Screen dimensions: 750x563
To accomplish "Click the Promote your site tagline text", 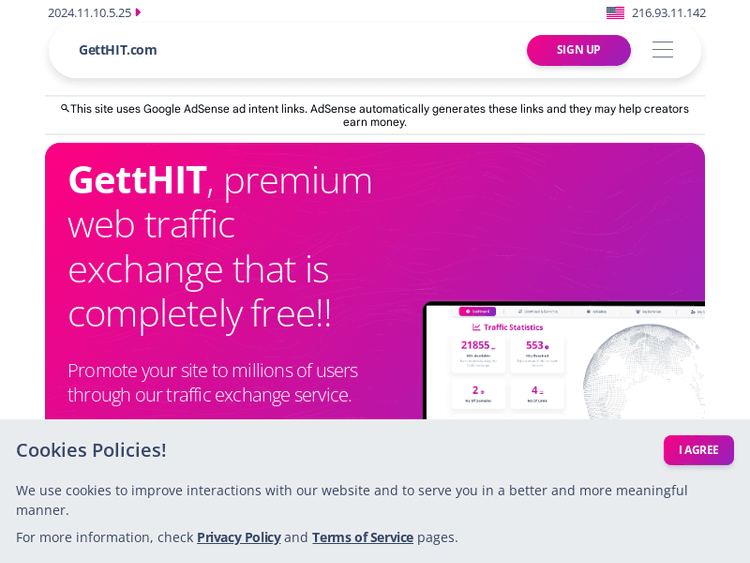I will click(x=212, y=382).
